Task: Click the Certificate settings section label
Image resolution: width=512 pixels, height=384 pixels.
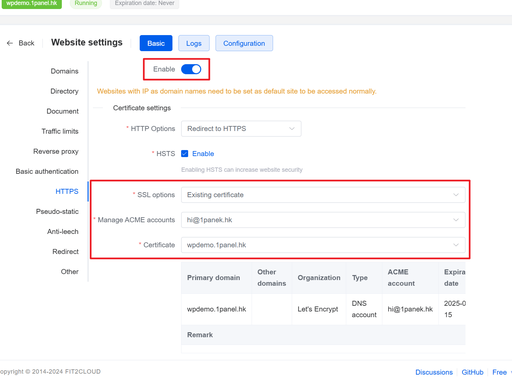Action: pyautogui.click(x=142, y=108)
